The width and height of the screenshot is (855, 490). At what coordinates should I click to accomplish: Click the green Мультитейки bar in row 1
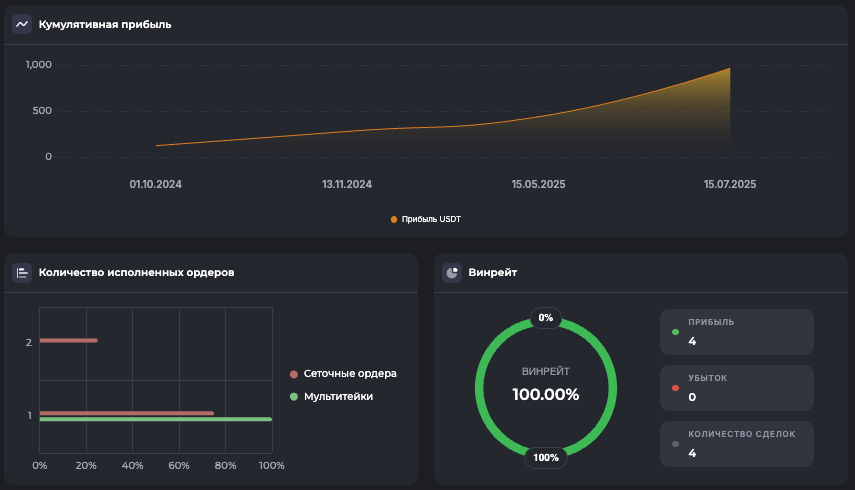click(x=155, y=420)
